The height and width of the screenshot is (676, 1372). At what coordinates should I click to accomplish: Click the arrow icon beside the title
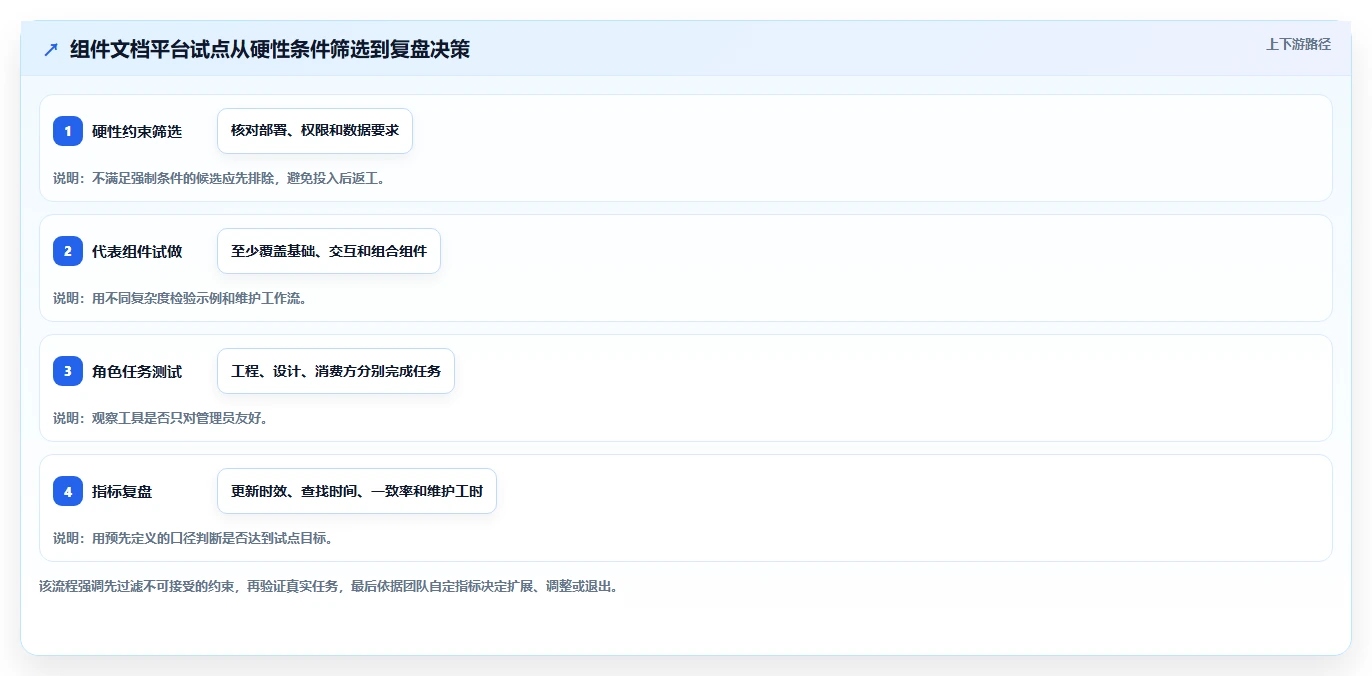tap(51, 49)
